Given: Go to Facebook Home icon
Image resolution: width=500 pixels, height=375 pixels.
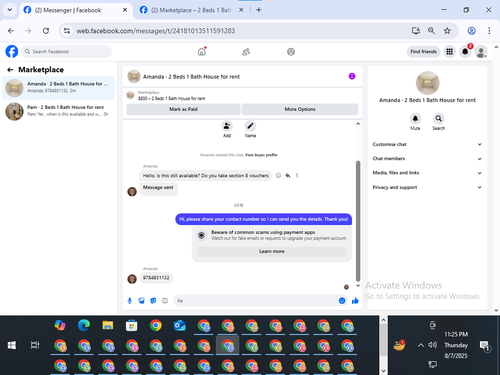Looking at the screenshot, I should 202,52.
